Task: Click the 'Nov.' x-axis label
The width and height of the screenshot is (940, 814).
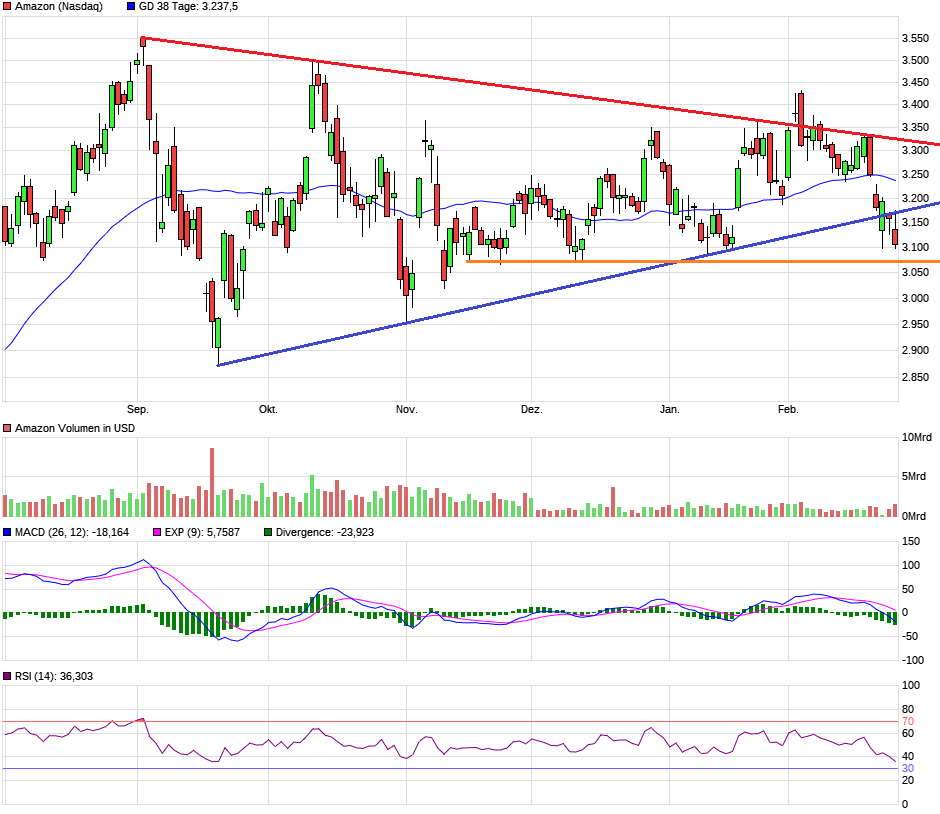Action: pos(406,409)
